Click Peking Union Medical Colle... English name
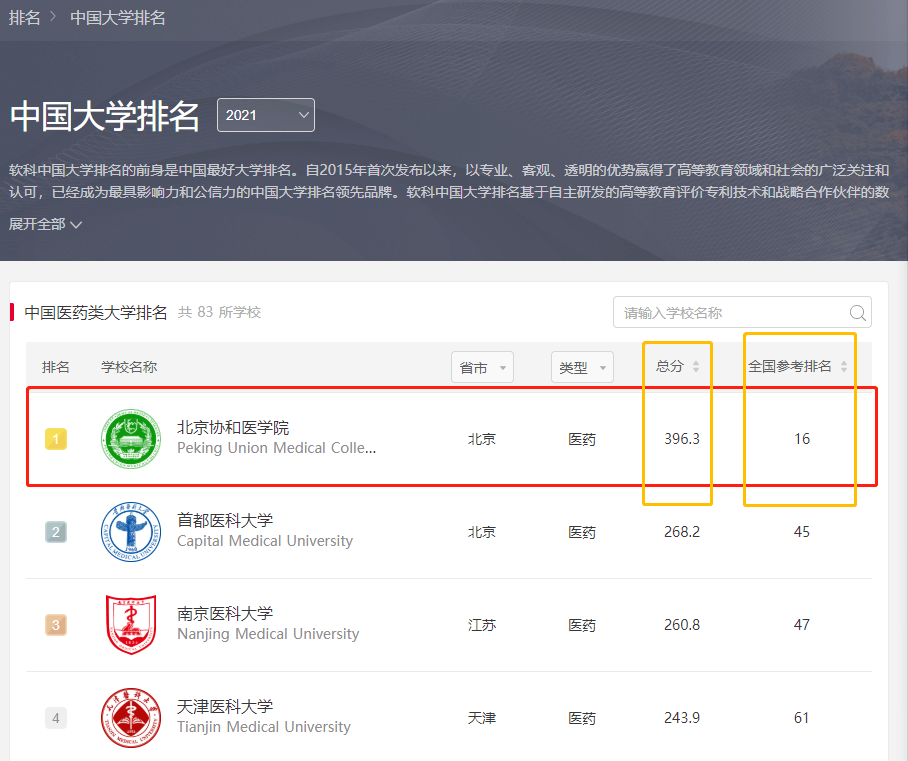 [x=277, y=448]
